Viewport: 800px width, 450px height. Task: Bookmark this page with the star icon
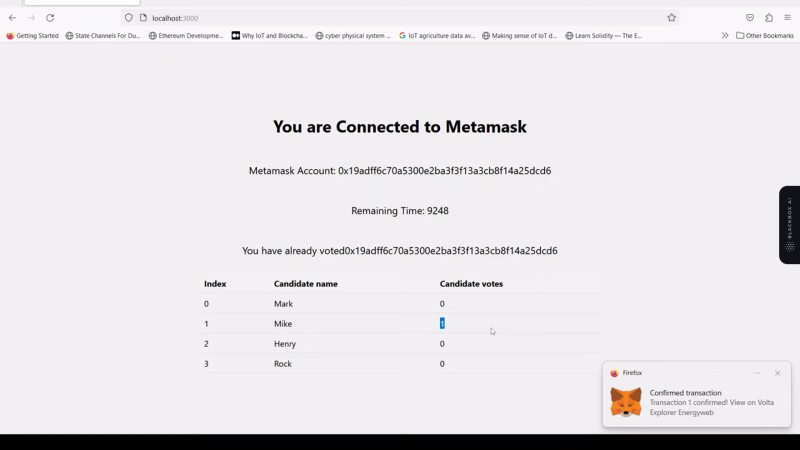pyautogui.click(x=671, y=18)
